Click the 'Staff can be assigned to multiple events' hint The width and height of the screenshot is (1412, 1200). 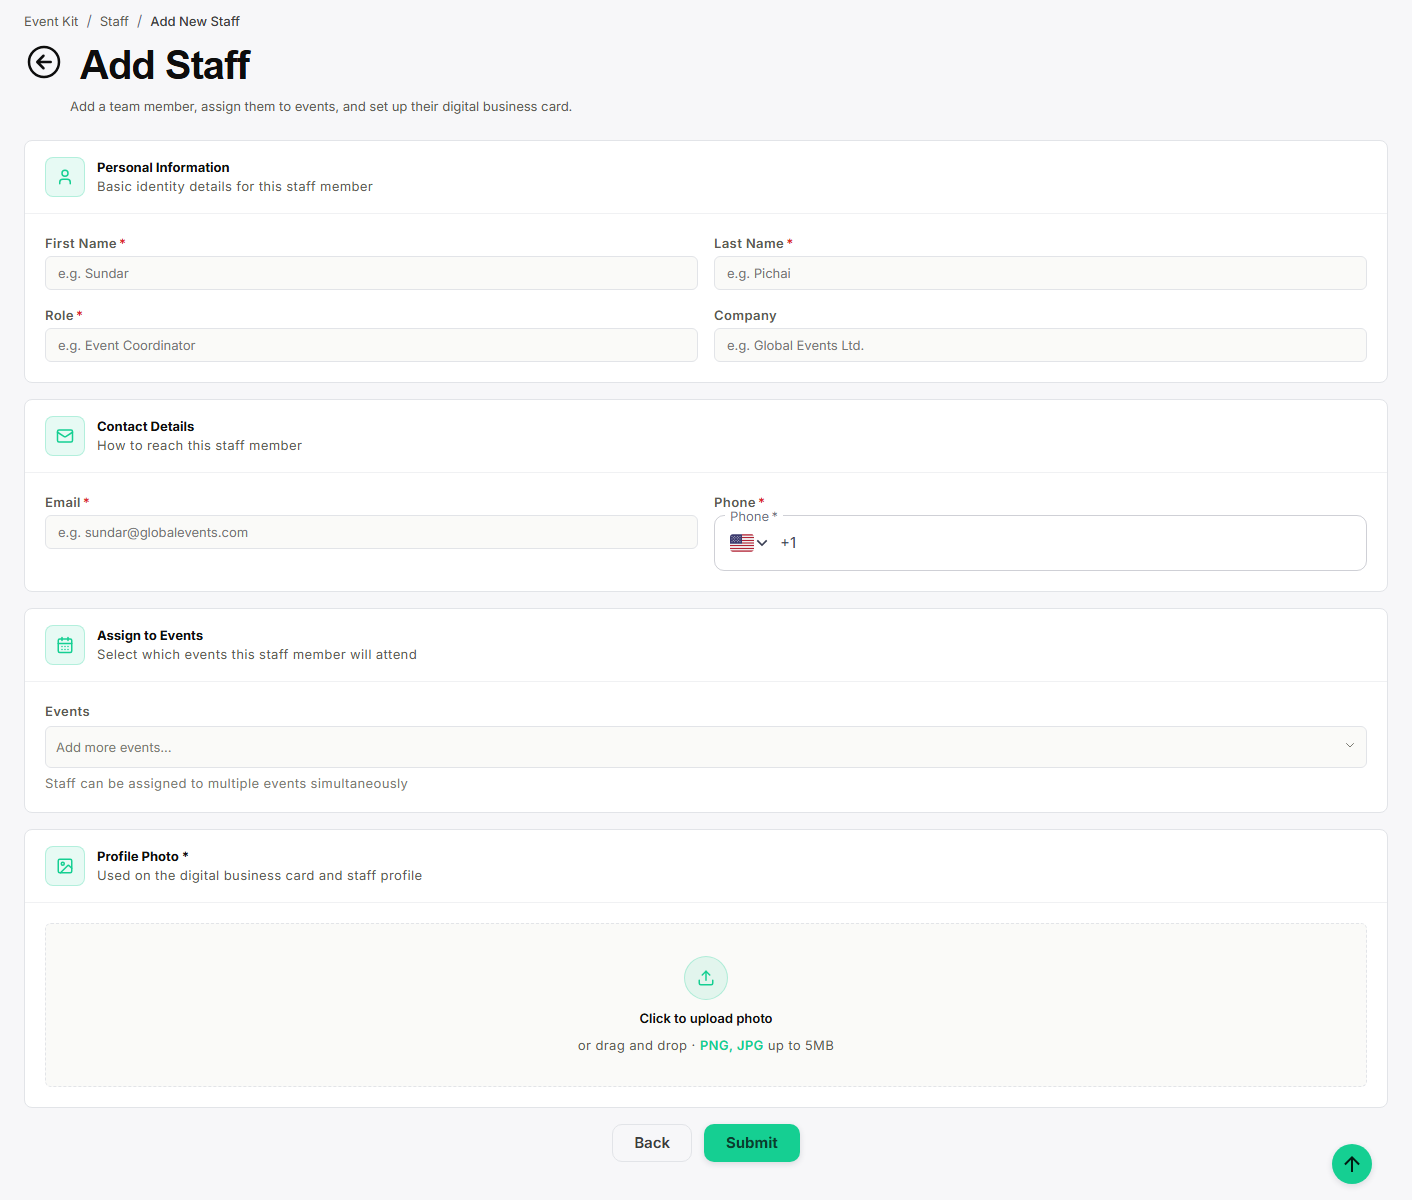tap(226, 784)
